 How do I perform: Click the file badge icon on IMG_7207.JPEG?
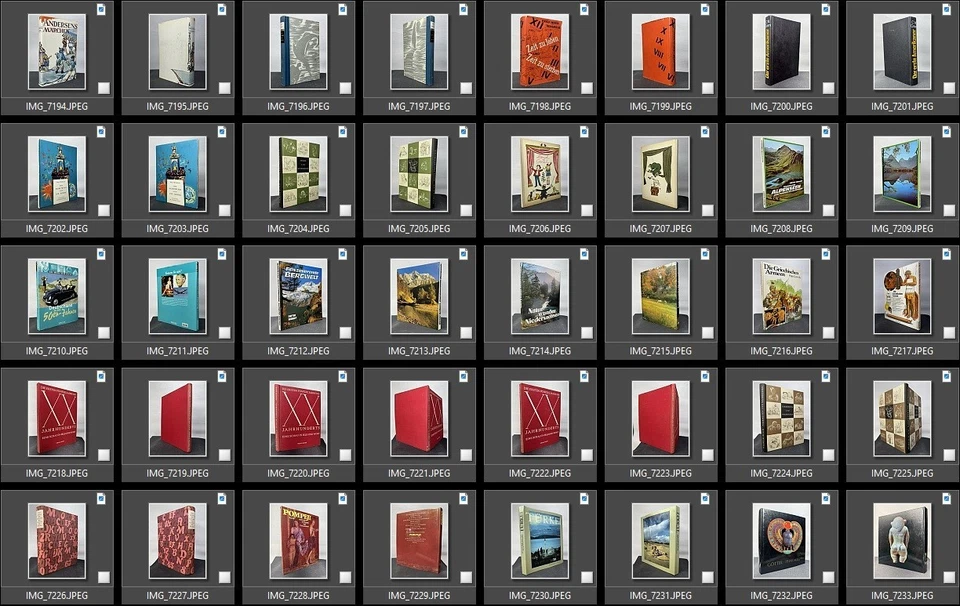705,132
